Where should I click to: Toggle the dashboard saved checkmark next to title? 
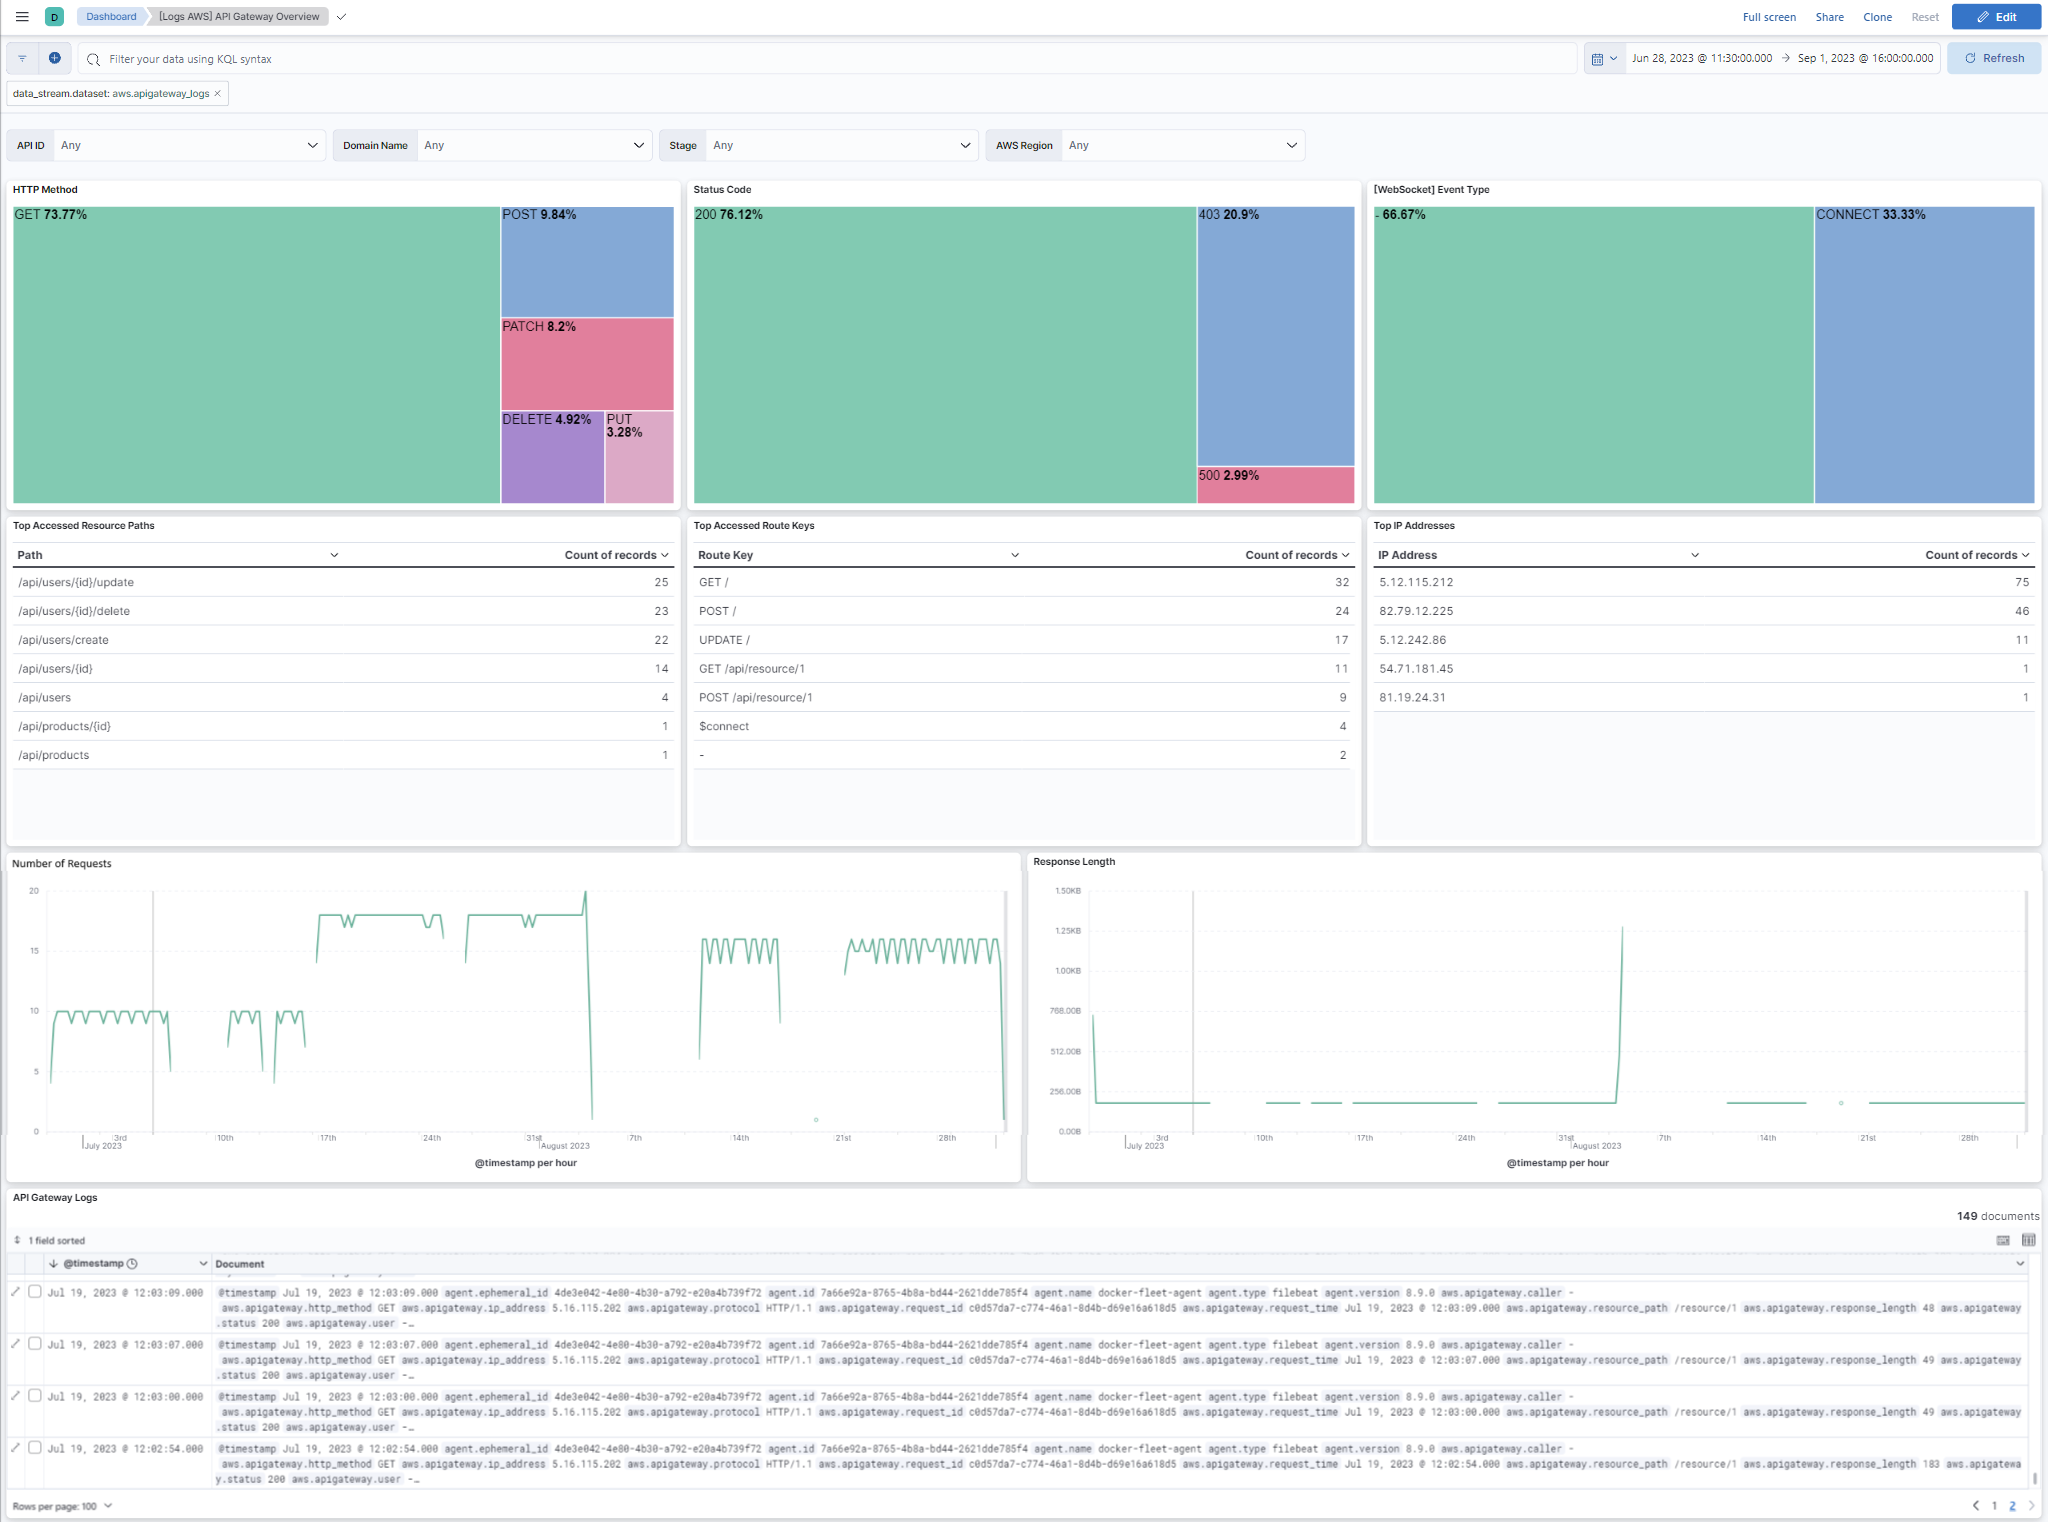coord(341,16)
